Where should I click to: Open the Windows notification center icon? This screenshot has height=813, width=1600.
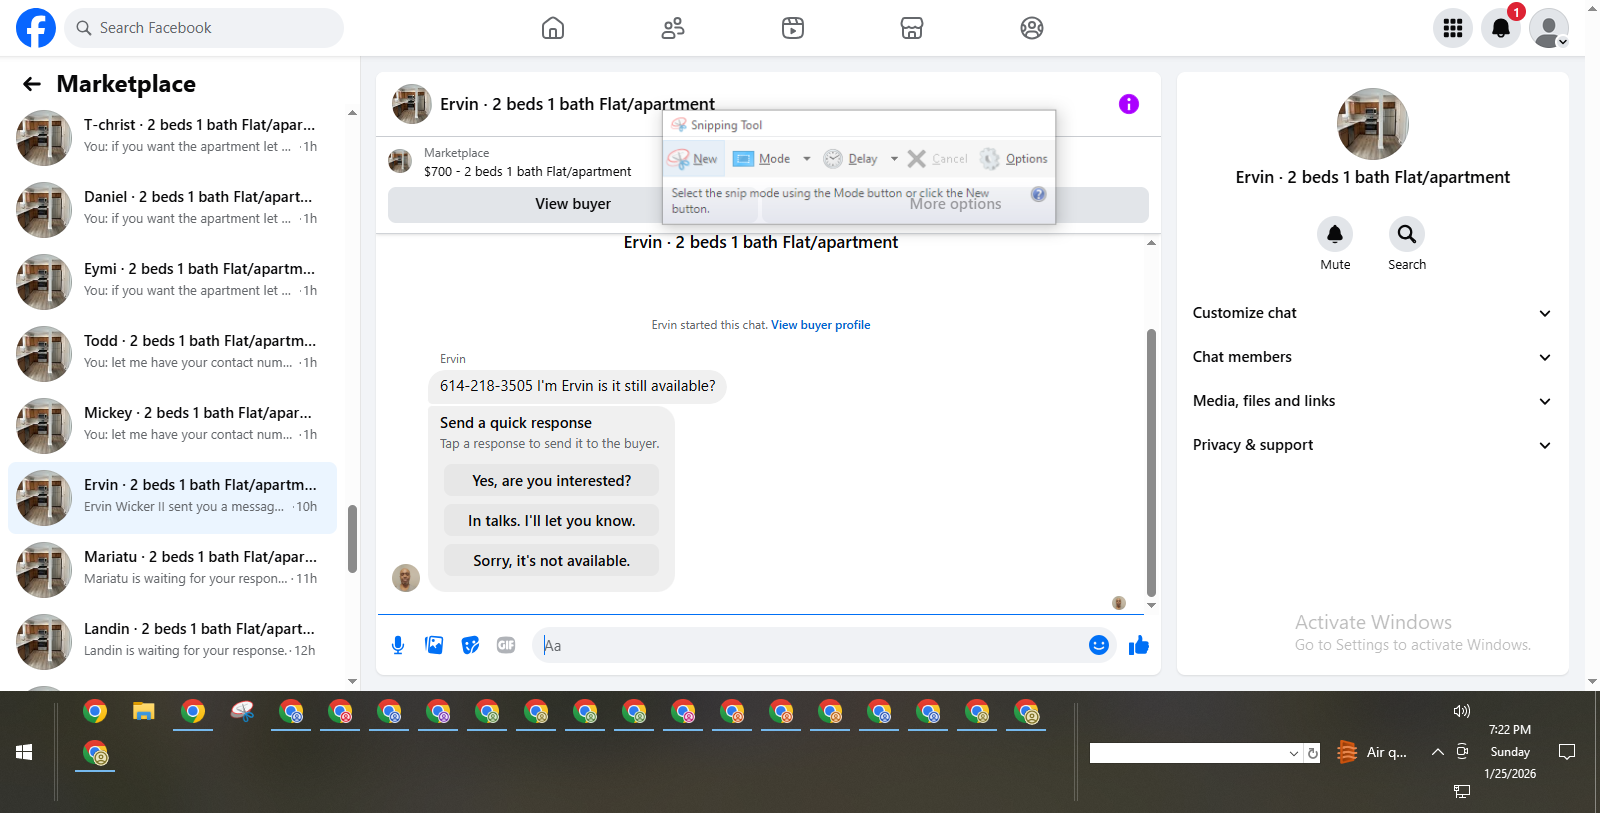[x=1567, y=752]
